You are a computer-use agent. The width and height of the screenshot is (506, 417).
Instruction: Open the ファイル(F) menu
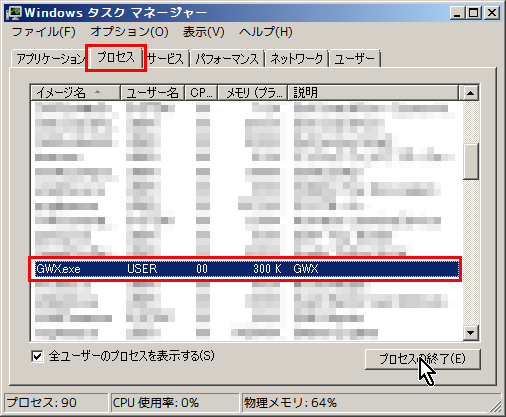[43, 32]
